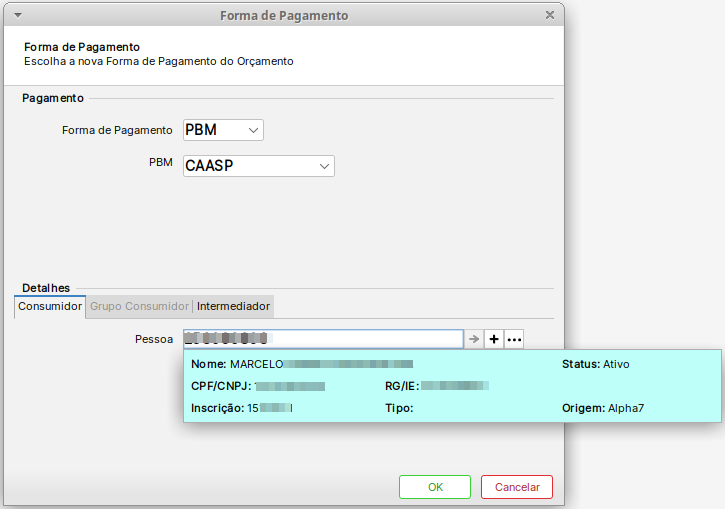The image size is (725, 509).
Task: Switch to the Consumidor tab
Action: coord(50,307)
